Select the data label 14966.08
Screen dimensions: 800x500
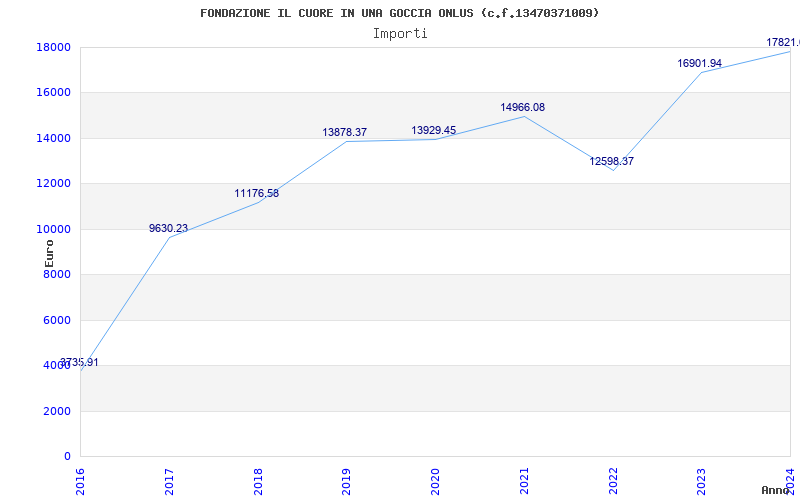(522, 107)
